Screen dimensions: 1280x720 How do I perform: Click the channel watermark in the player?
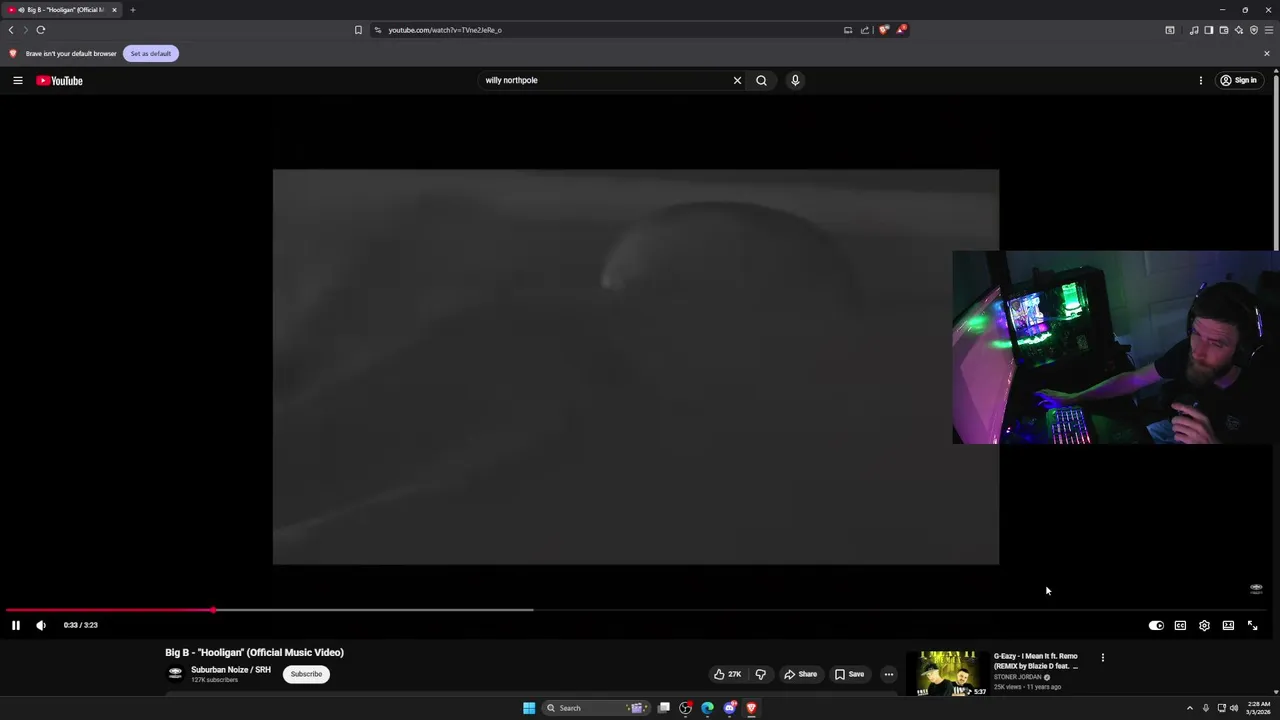click(x=1256, y=589)
